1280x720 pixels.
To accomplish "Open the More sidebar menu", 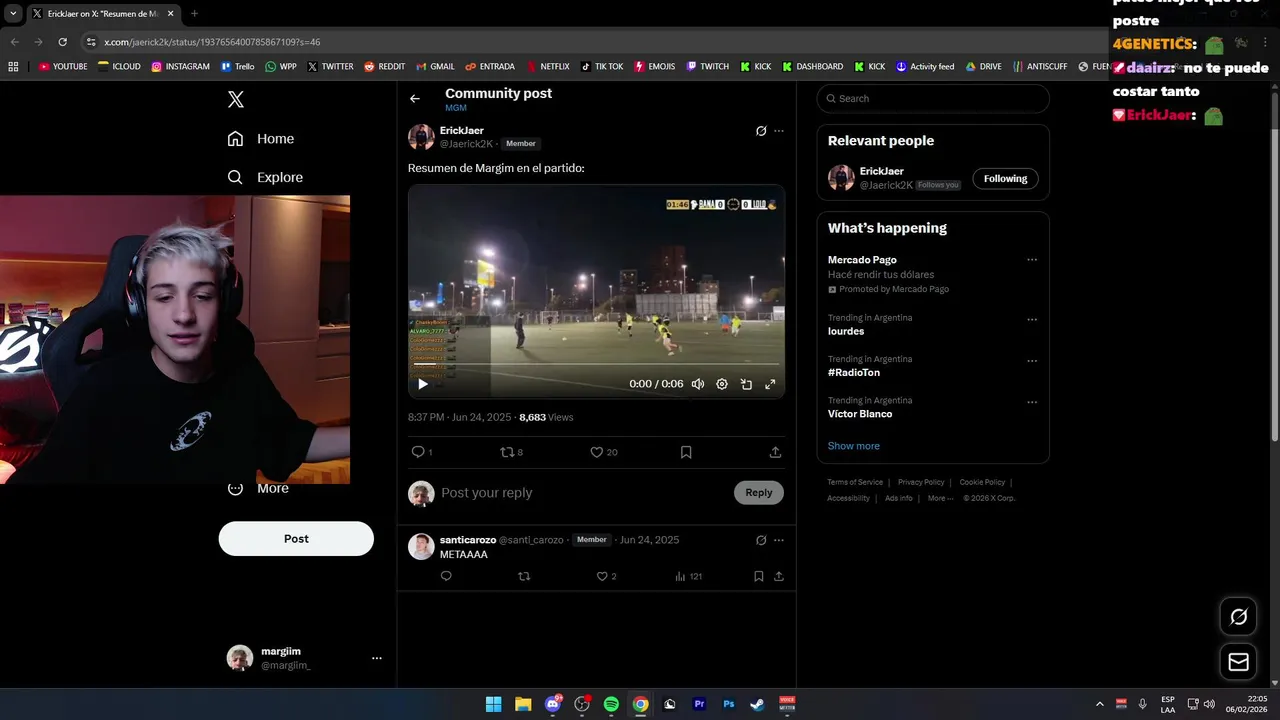I will [x=260, y=488].
